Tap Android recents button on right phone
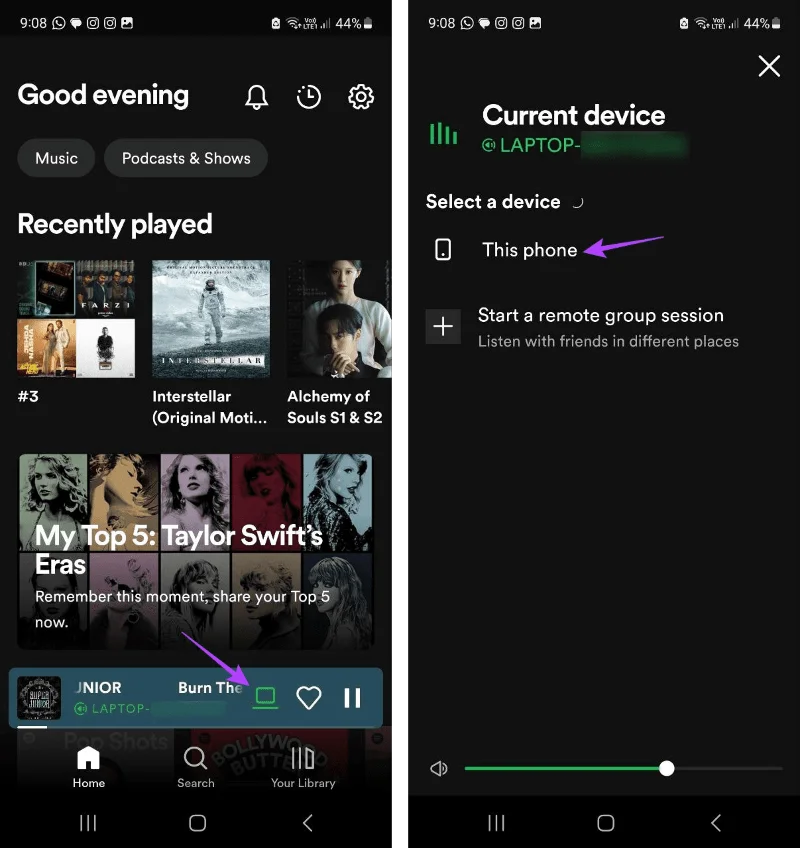800x848 pixels. 497,823
